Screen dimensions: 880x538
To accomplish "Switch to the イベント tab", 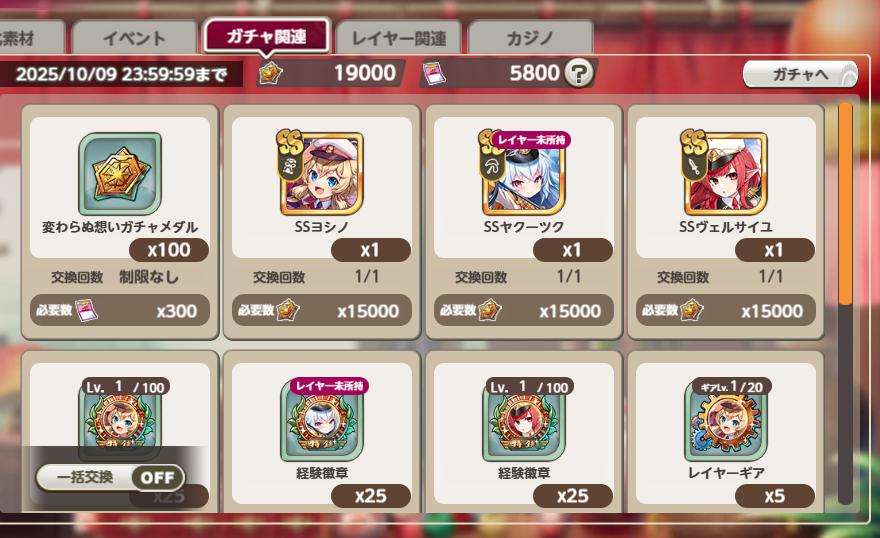I will tap(135, 38).
